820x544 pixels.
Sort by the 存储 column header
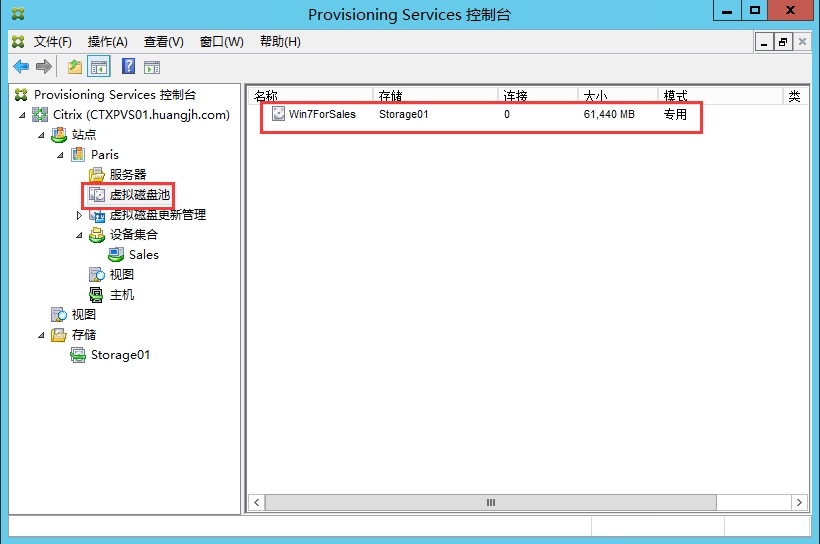pos(435,95)
